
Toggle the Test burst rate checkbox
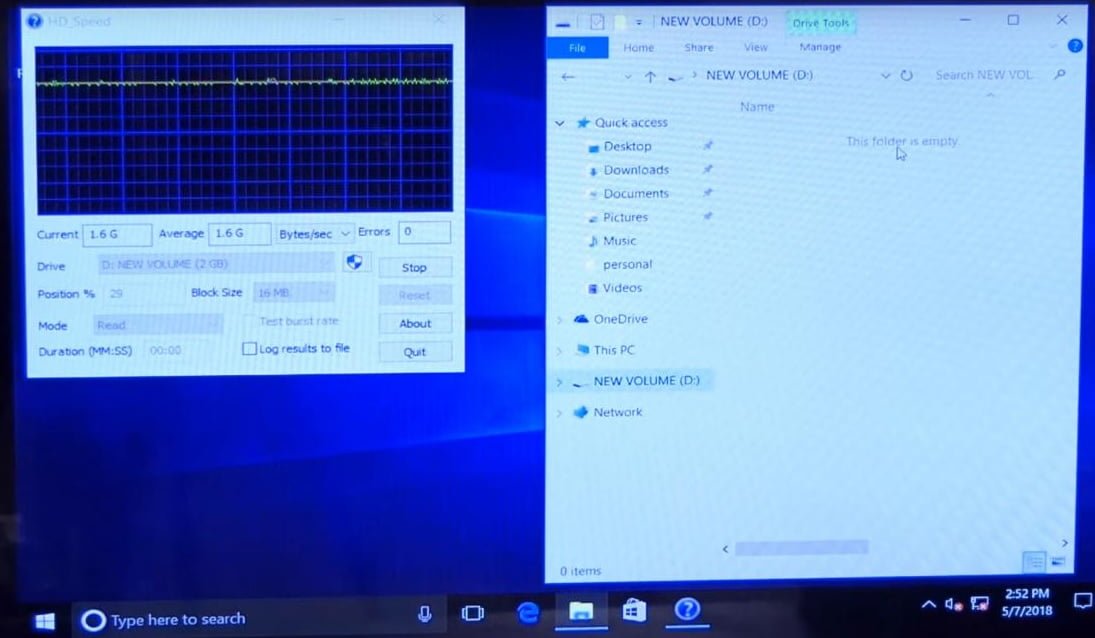(250, 322)
